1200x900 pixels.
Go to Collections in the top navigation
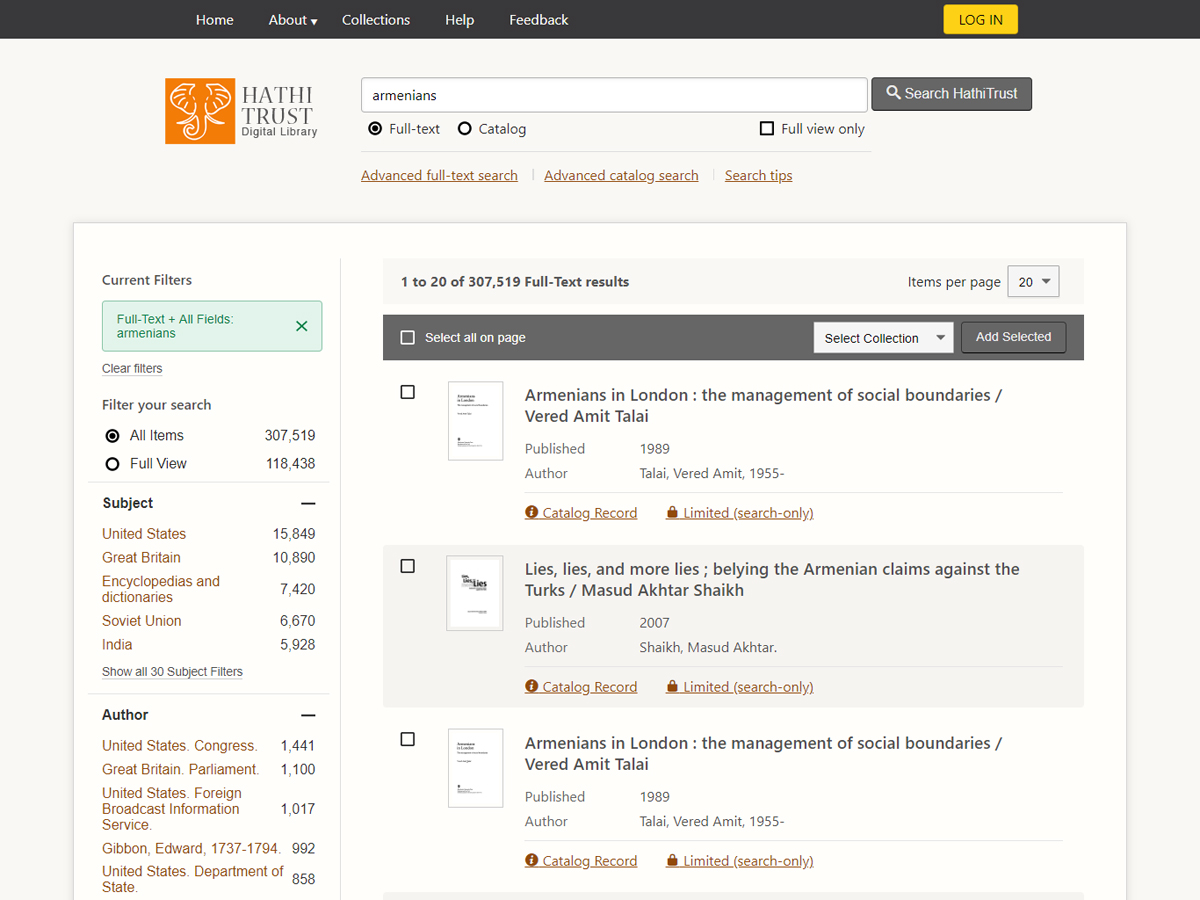pyautogui.click(x=376, y=20)
